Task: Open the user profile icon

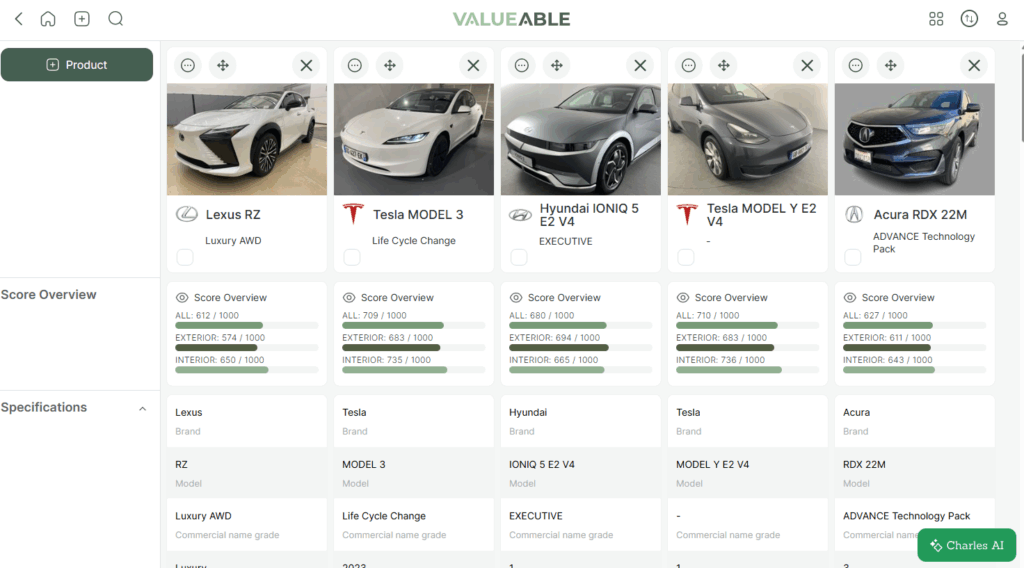Action: tap(1002, 19)
